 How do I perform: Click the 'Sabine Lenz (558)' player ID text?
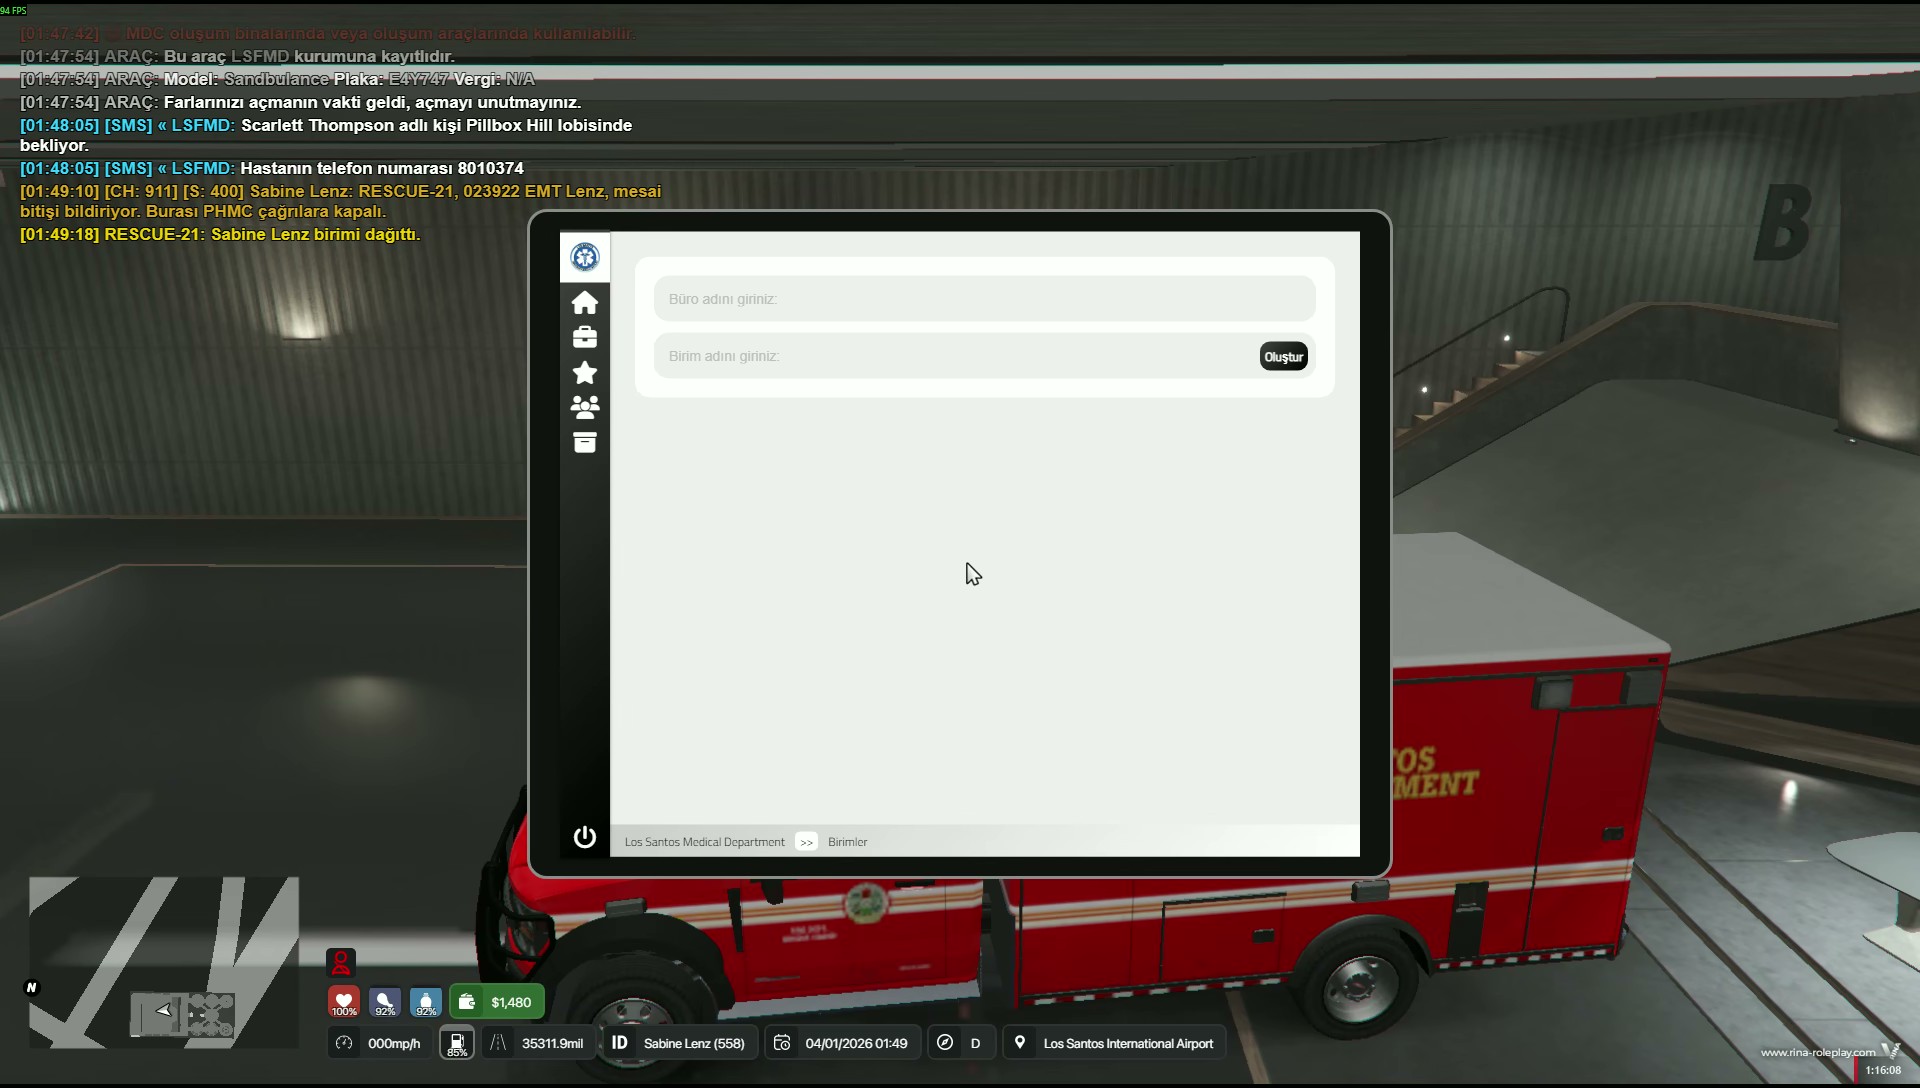click(x=694, y=1043)
